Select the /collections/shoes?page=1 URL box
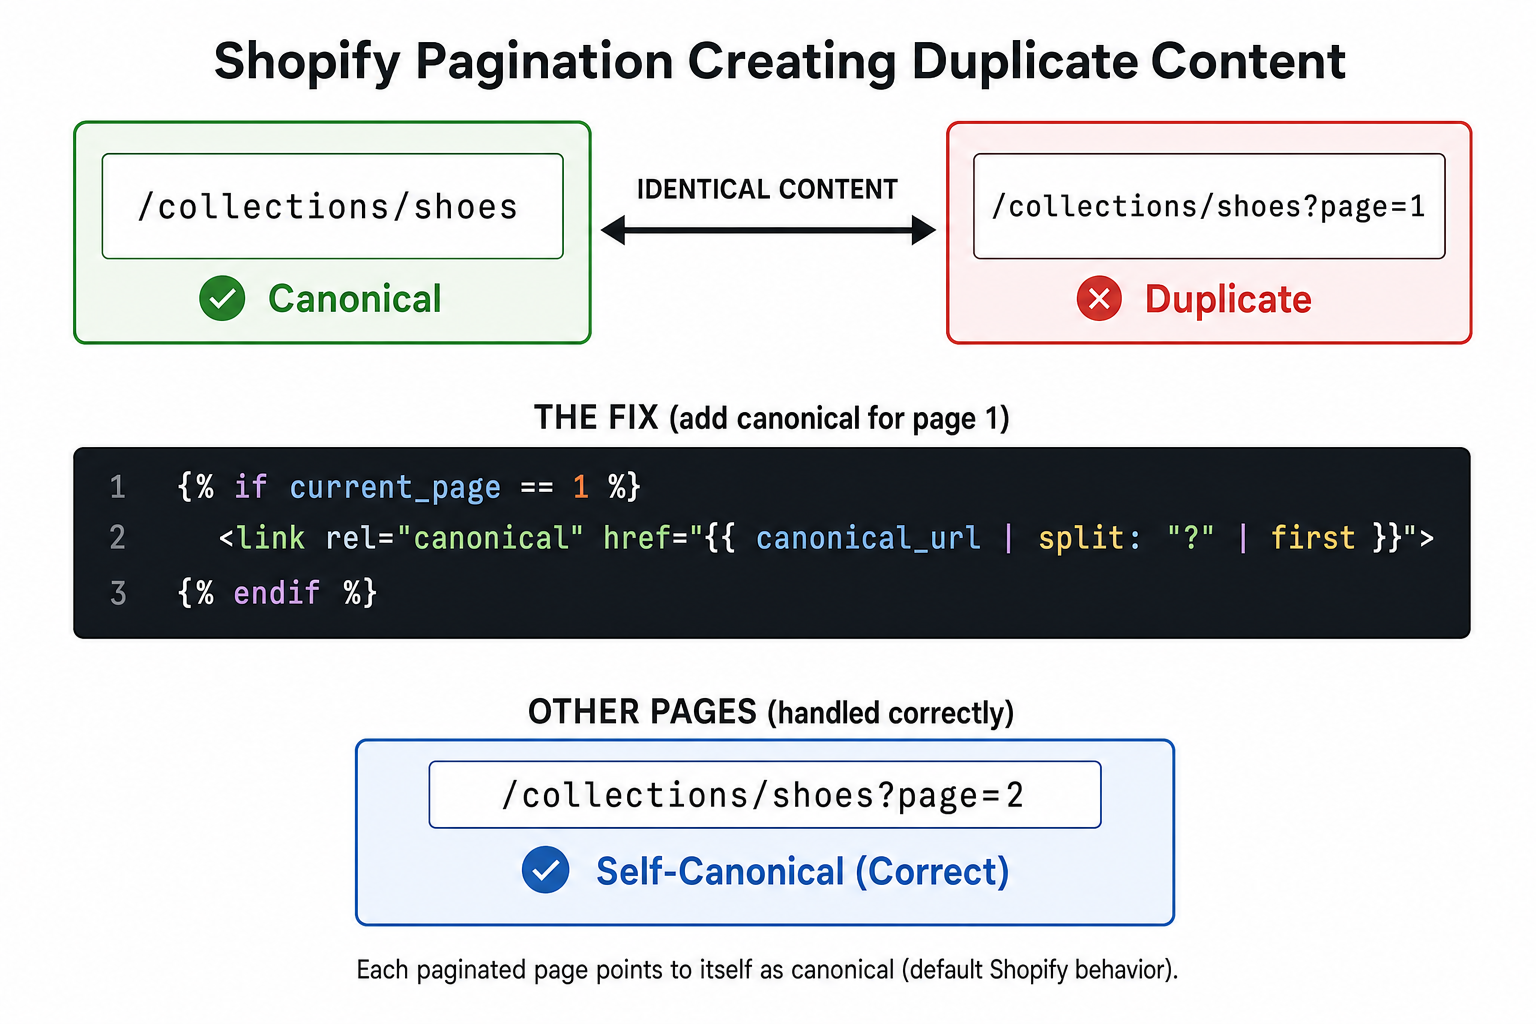 (x=1209, y=206)
